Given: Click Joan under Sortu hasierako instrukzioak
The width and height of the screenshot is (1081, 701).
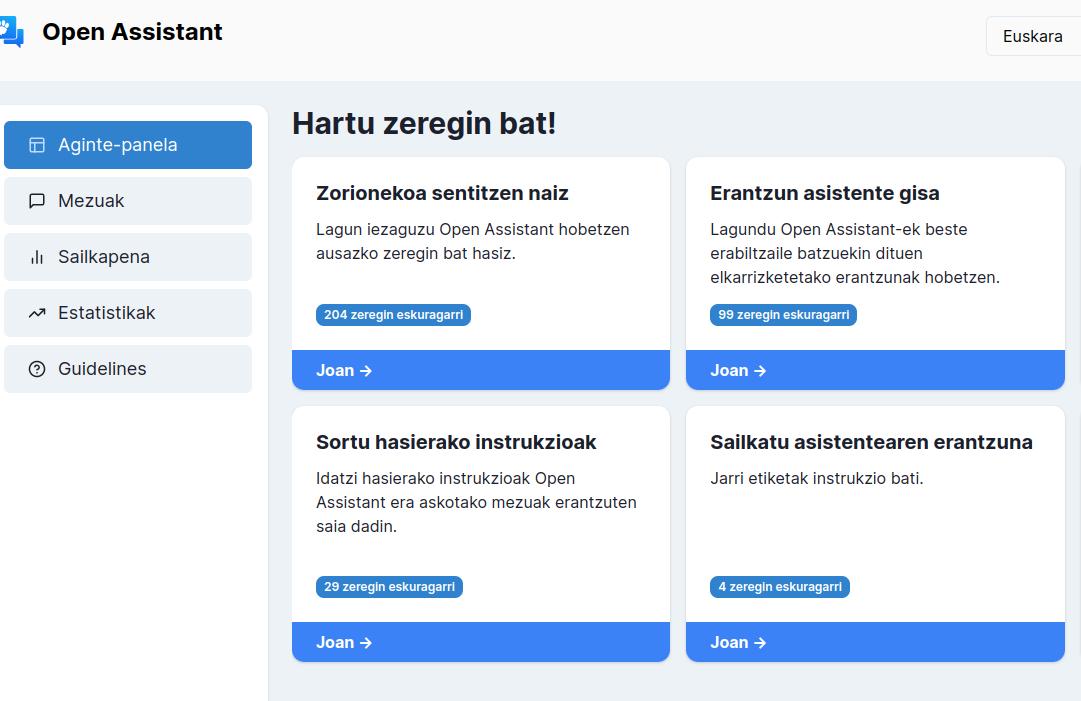Looking at the screenshot, I should point(481,642).
